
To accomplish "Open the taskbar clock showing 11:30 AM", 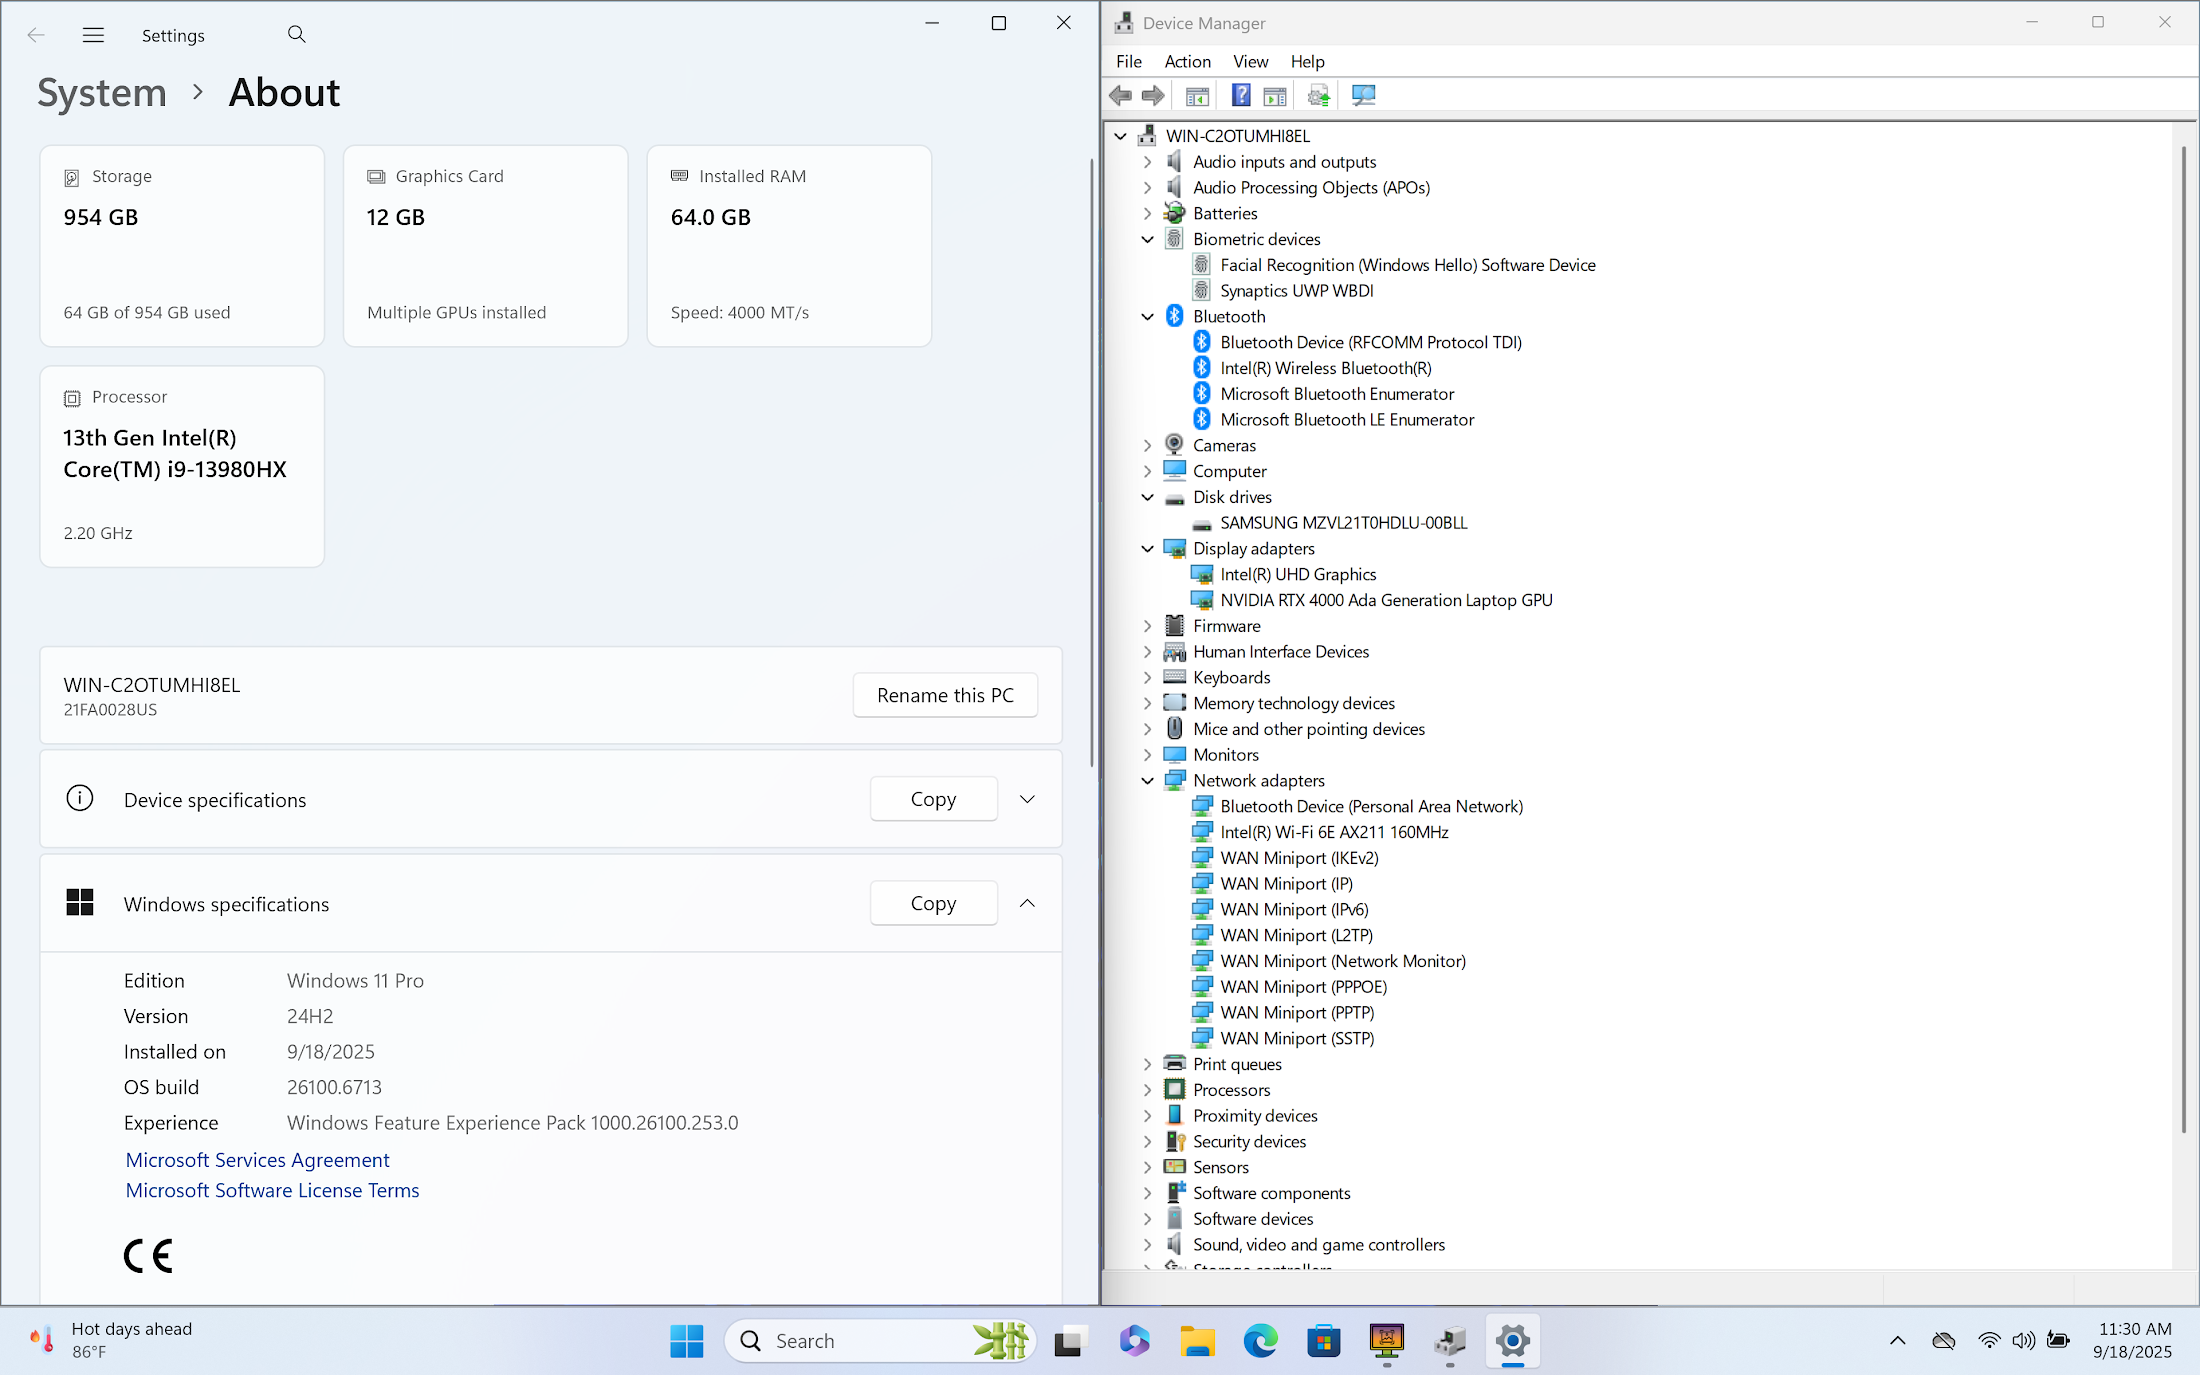I will click(x=2134, y=1340).
